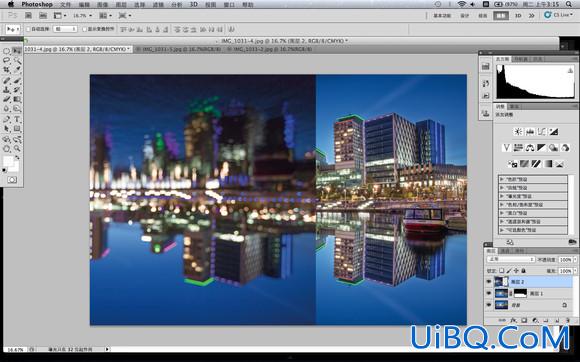Select the Type (T) tool
Viewport: 580px width, 362px height.
pos(17,119)
